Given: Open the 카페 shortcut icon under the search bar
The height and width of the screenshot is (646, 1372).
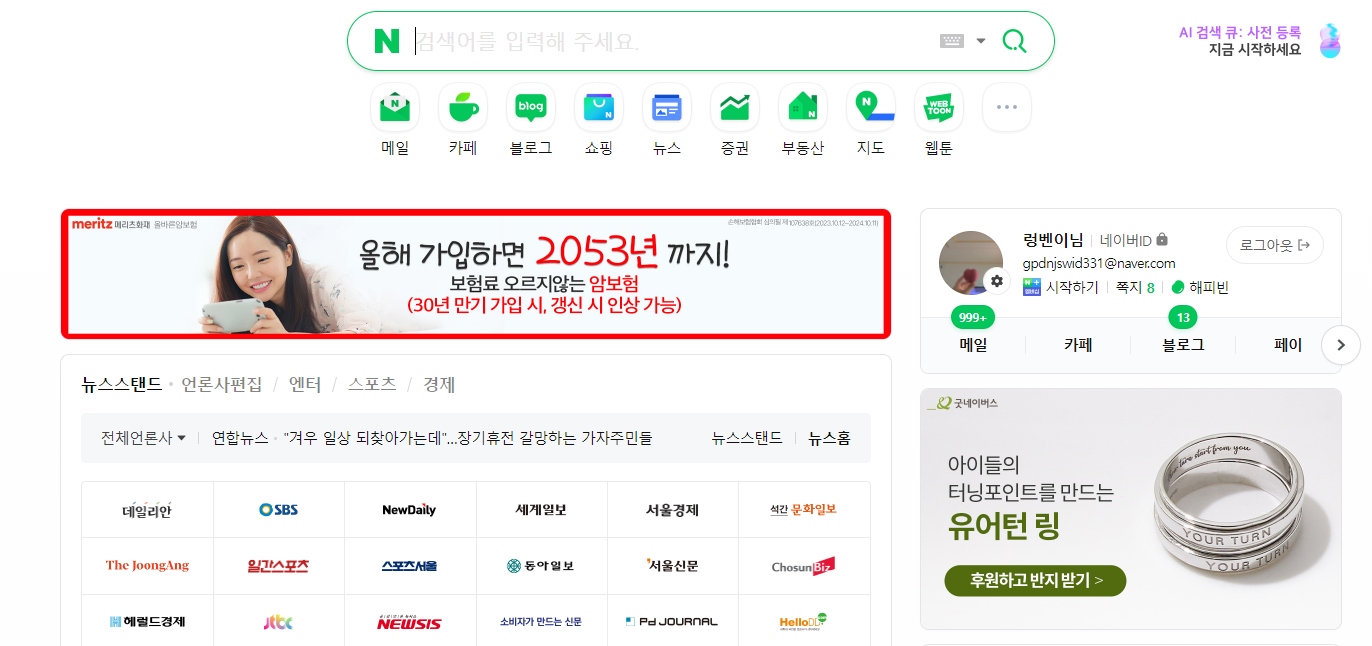Looking at the screenshot, I should coord(463,107).
